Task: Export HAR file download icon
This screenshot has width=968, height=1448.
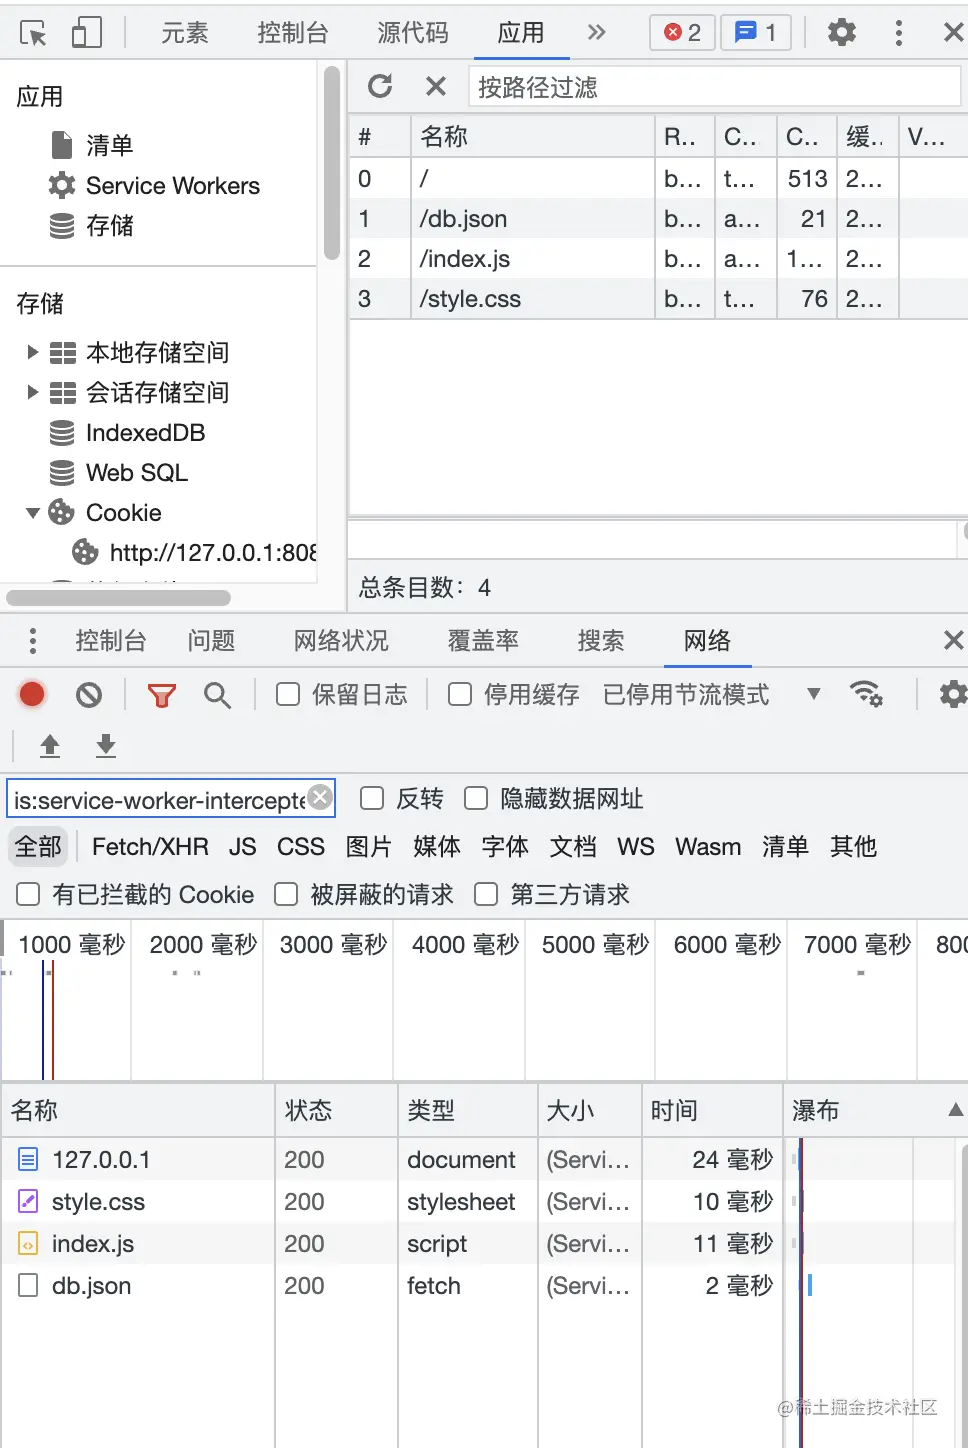Action: [x=106, y=745]
